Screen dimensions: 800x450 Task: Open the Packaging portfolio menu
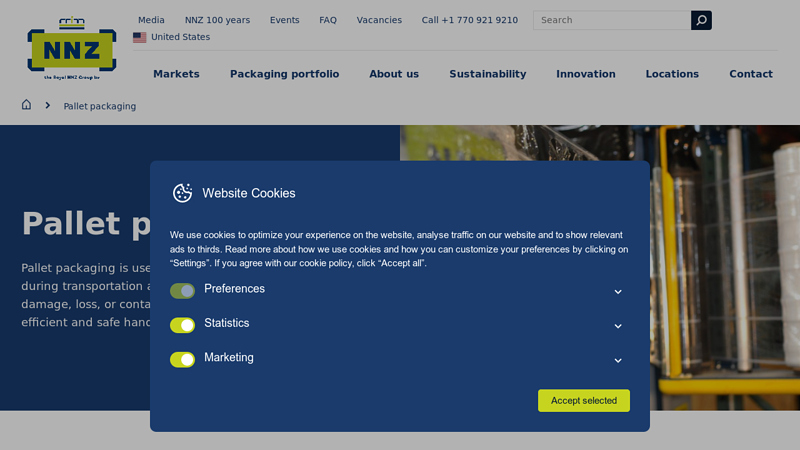click(x=284, y=74)
